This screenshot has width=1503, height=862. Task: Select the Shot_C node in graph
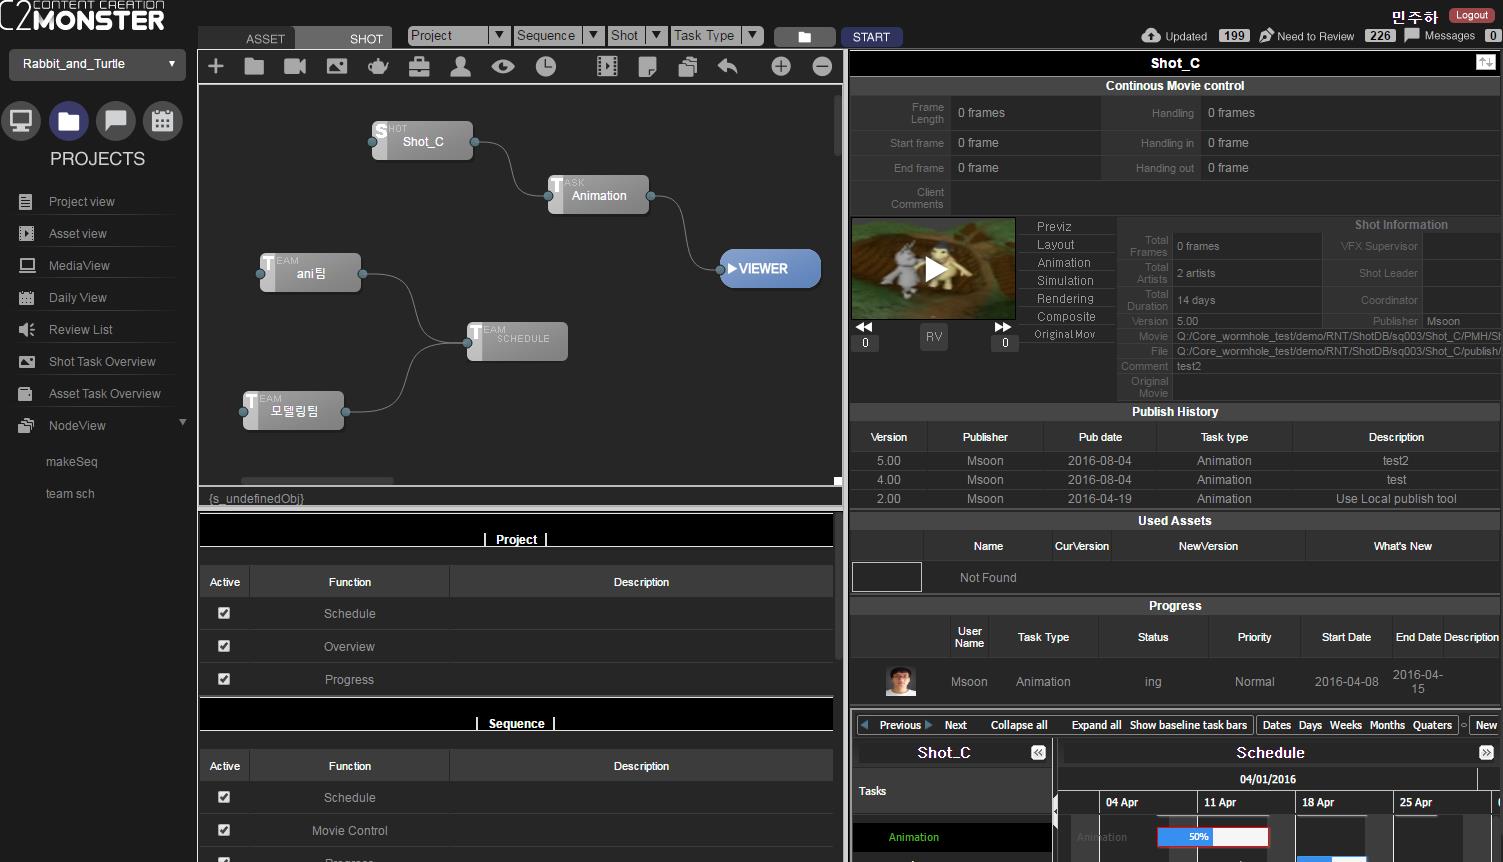coord(423,141)
